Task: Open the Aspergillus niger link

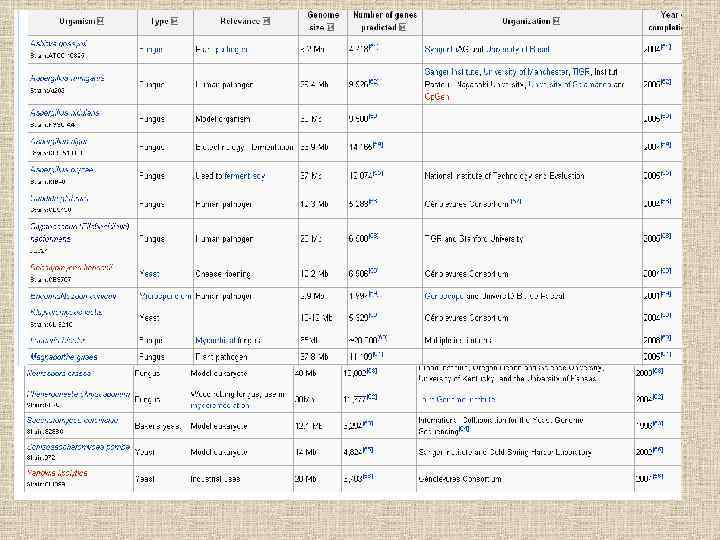Action: click(59, 141)
